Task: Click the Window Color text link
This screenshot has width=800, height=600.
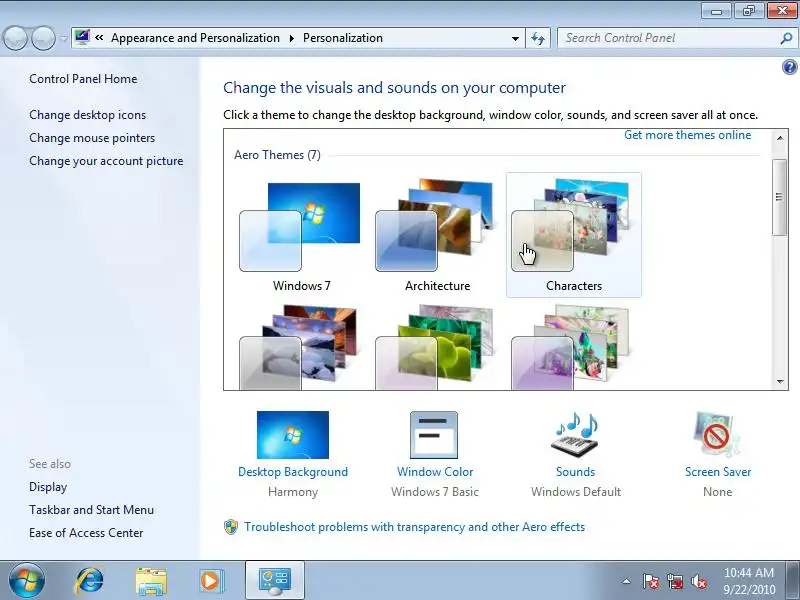Action: pyautogui.click(x=435, y=472)
